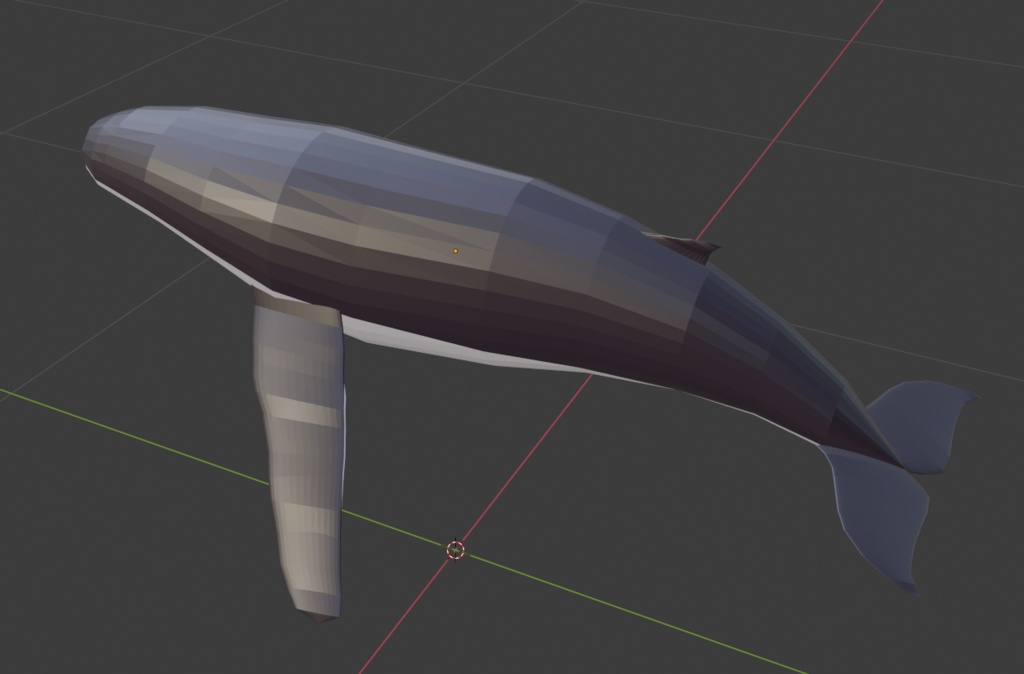Click the whale's small dorsal fin
Viewport: 1024px width, 674px height.
click(x=684, y=247)
